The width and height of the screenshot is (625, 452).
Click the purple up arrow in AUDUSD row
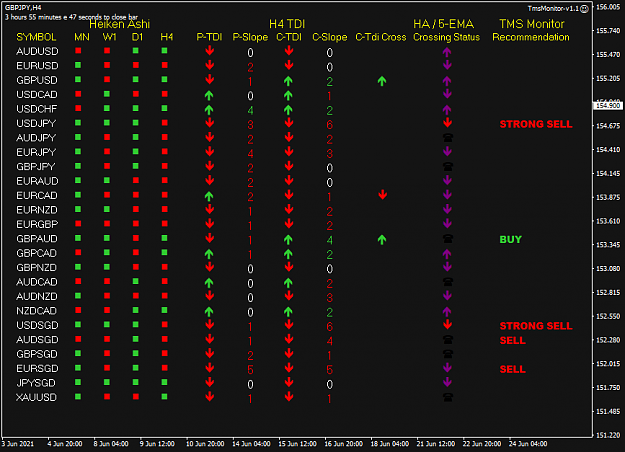tap(447, 51)
